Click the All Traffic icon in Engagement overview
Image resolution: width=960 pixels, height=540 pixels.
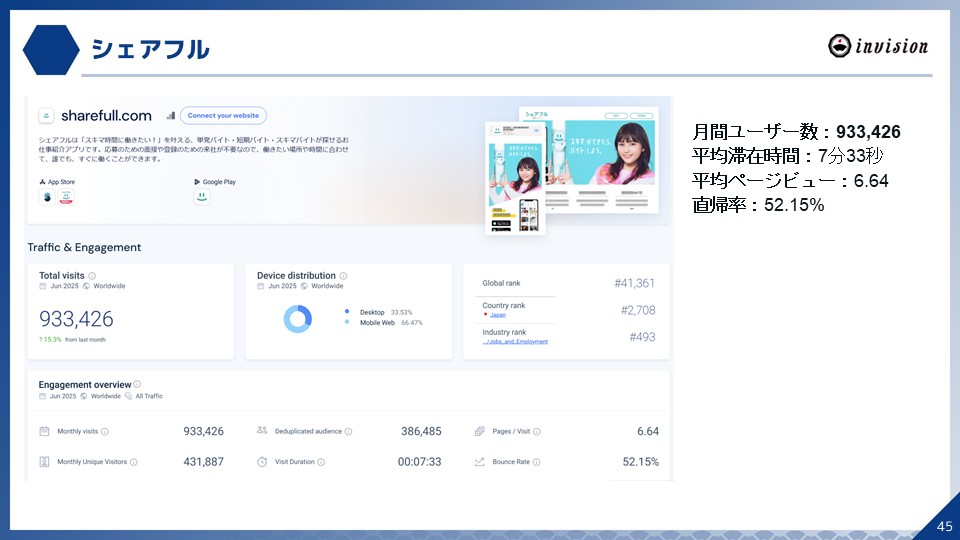128,396
